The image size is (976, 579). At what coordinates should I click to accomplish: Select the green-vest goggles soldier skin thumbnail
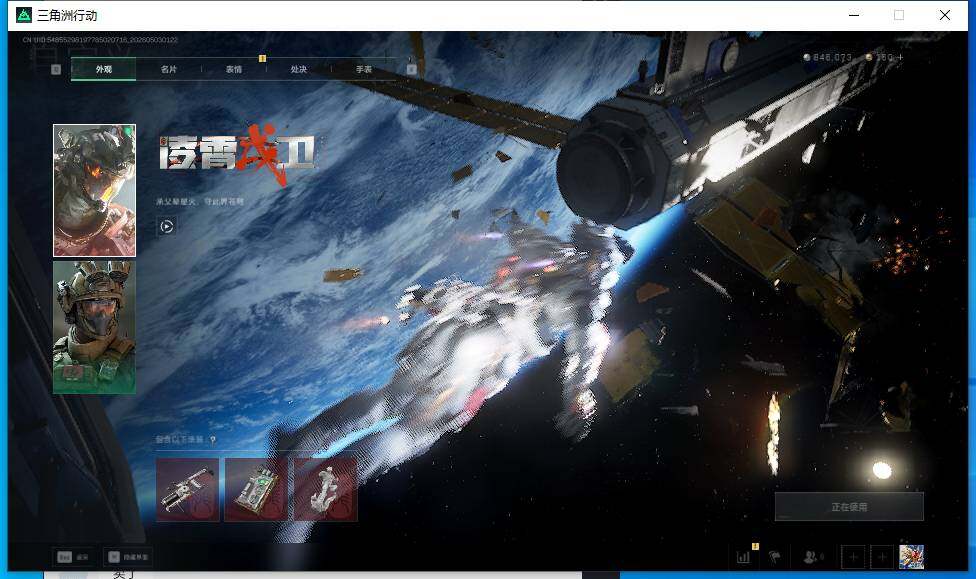coord(95,327)
